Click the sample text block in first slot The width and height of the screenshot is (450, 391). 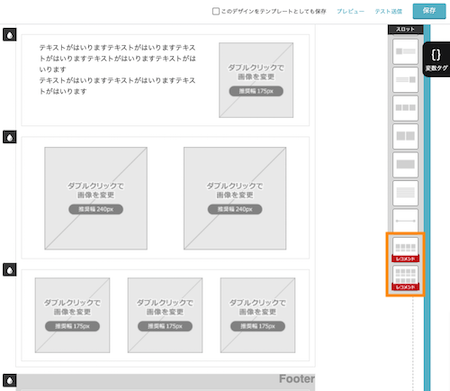[x=117, y=69]
